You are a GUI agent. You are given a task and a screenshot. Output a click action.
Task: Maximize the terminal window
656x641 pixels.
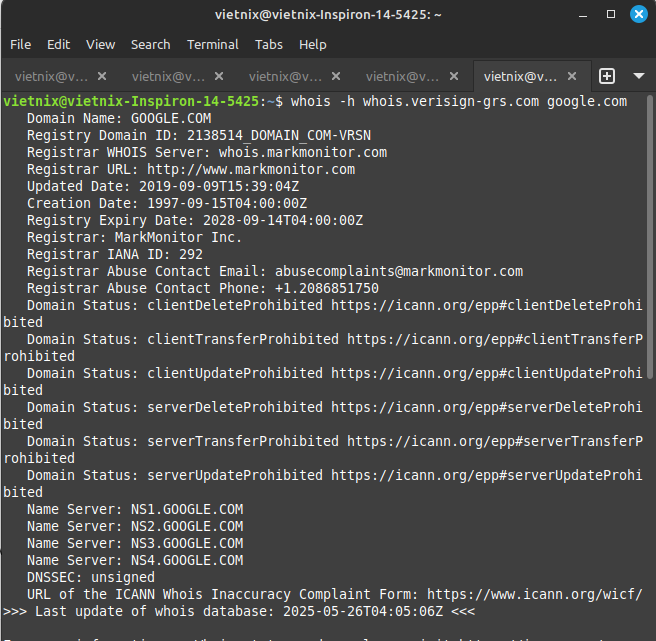[x=611, y=15]
